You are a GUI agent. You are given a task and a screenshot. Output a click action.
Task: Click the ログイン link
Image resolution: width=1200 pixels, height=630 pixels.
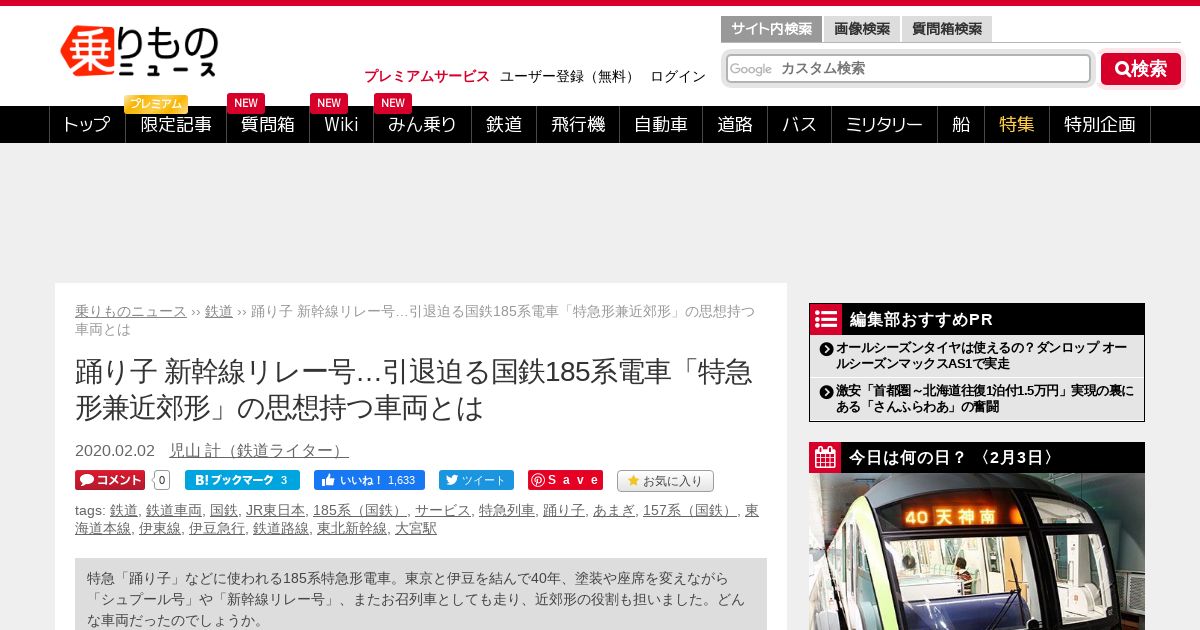click(x=678, y=76)
